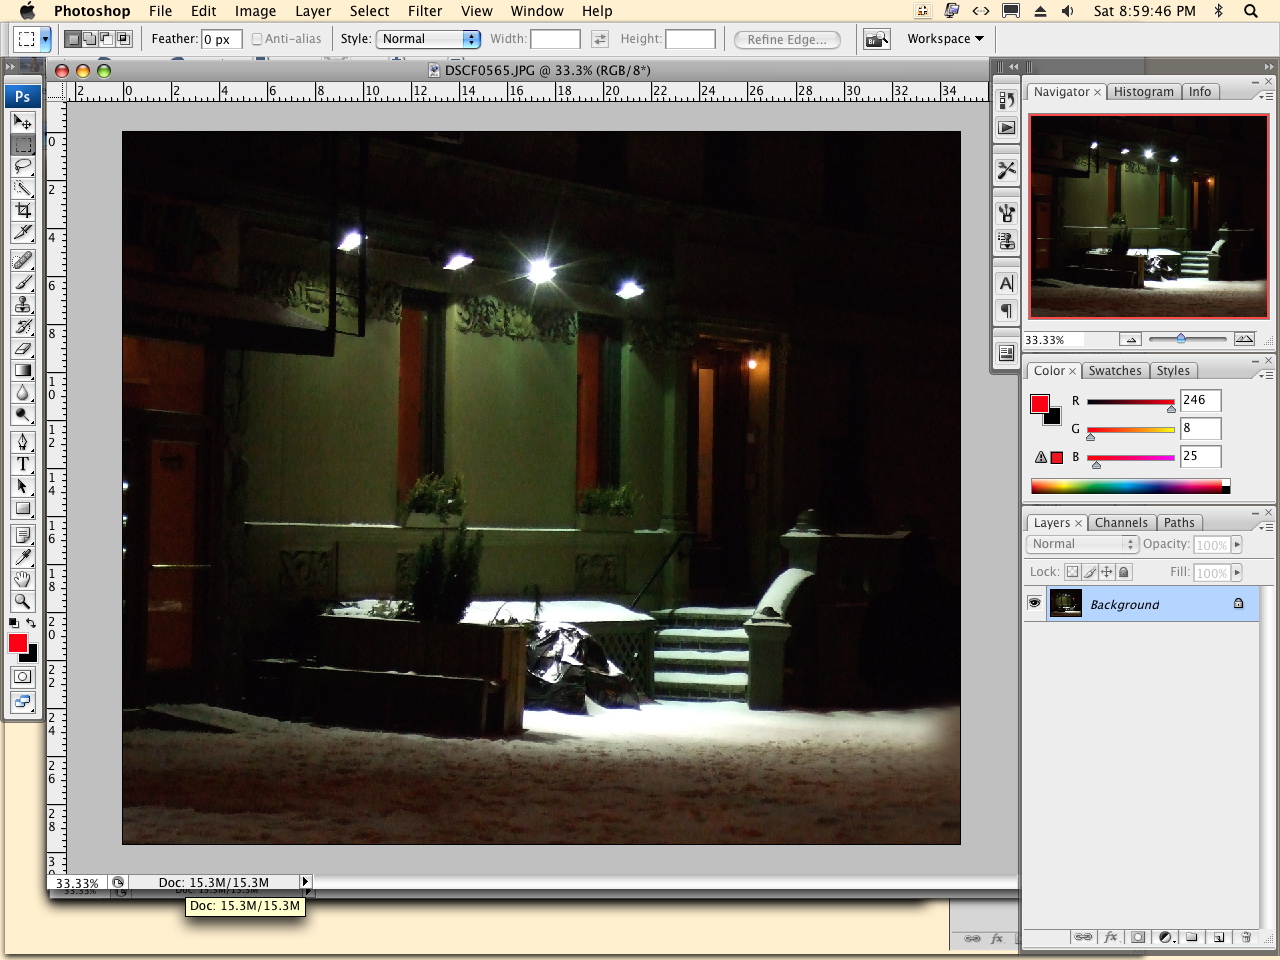Screen dimensions: 1280x960
Task: Select the Pen tool
Action: 22,442
